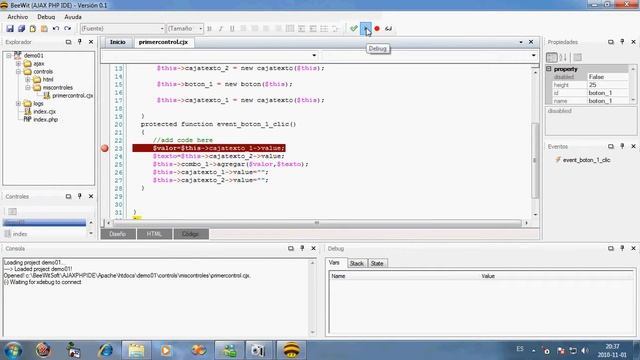Switch to the Código view tab
This screenshot has width=640, height=360.
point(191,234)
